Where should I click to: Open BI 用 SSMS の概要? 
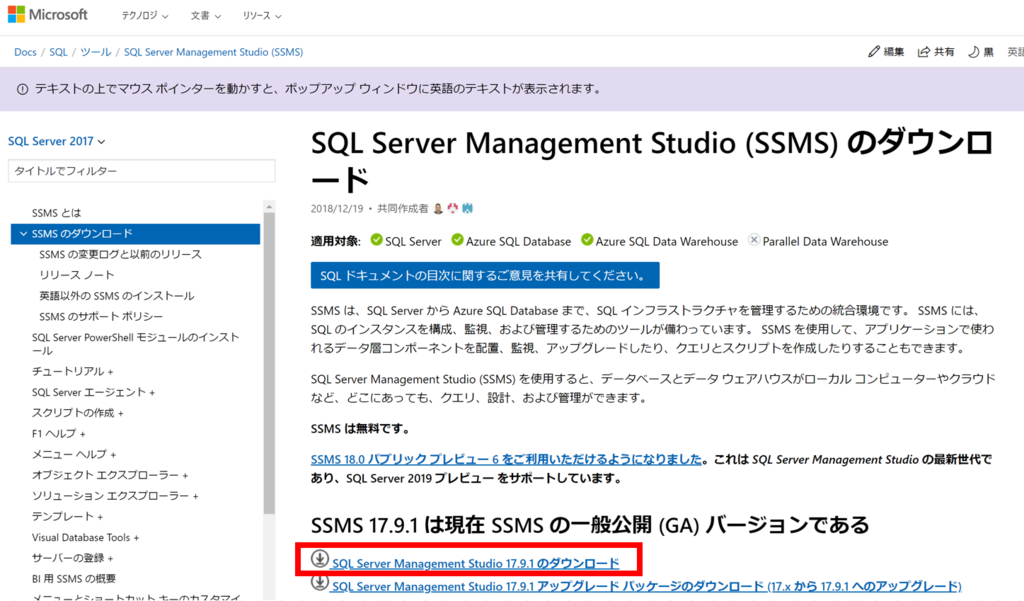74,579
